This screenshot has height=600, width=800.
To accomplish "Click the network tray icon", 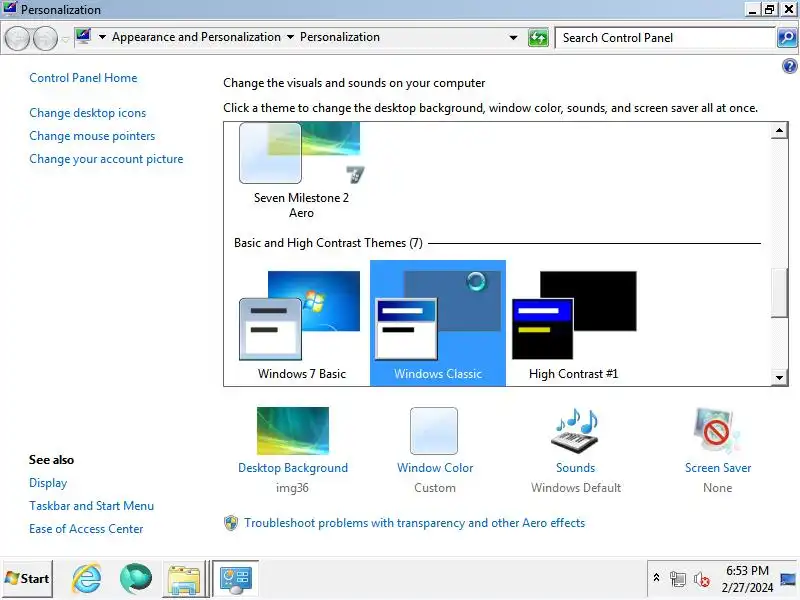I will 678,579.
